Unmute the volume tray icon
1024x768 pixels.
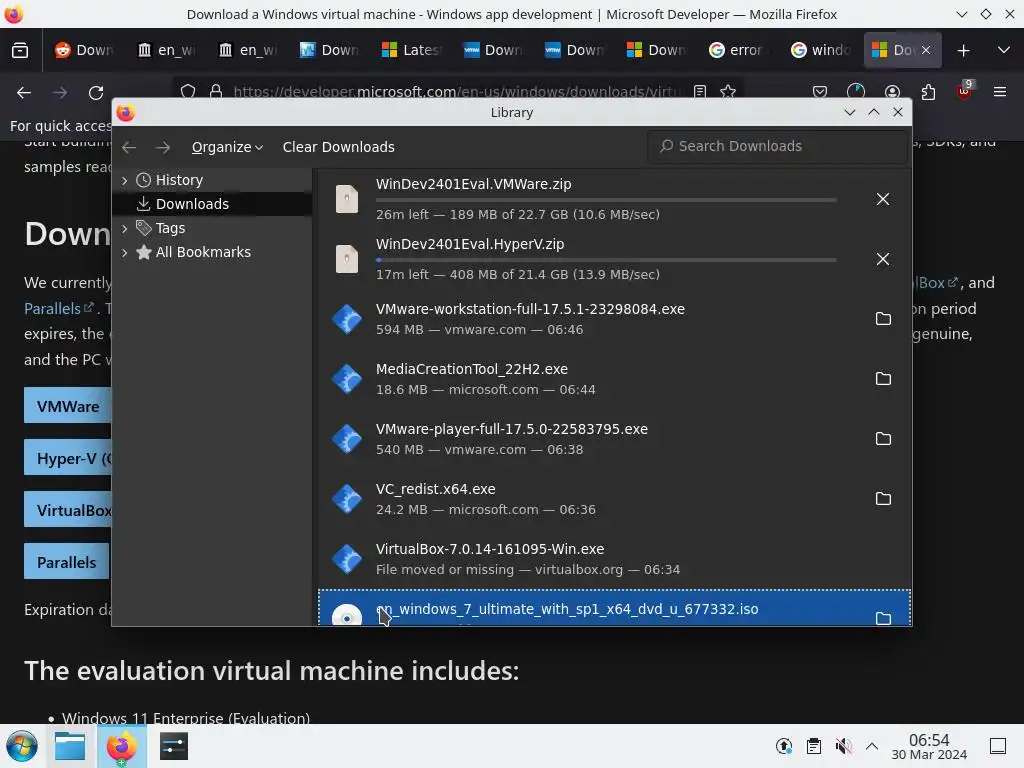pos(843,746)
